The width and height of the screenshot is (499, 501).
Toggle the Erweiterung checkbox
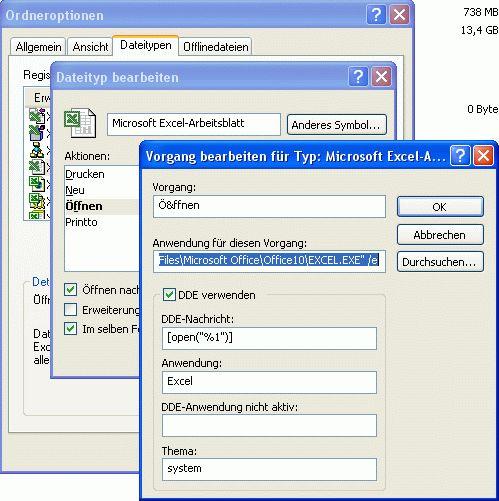(70, 310)
